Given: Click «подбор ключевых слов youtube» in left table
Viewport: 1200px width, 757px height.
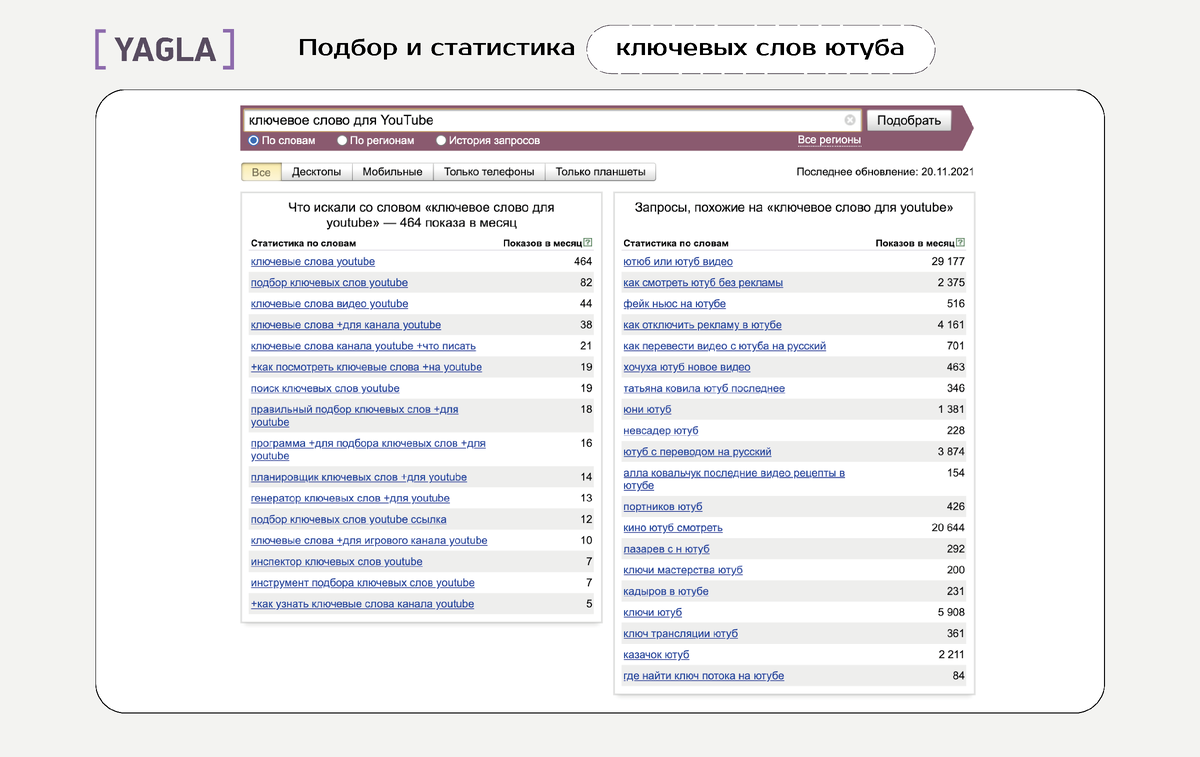Looking at the screenshot, I should point(329,282).
